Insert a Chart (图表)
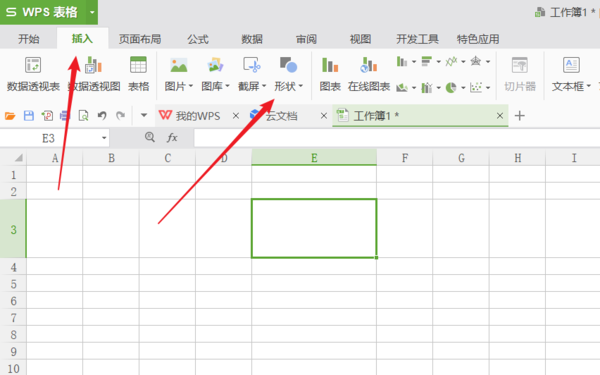 tap(330, 75)
